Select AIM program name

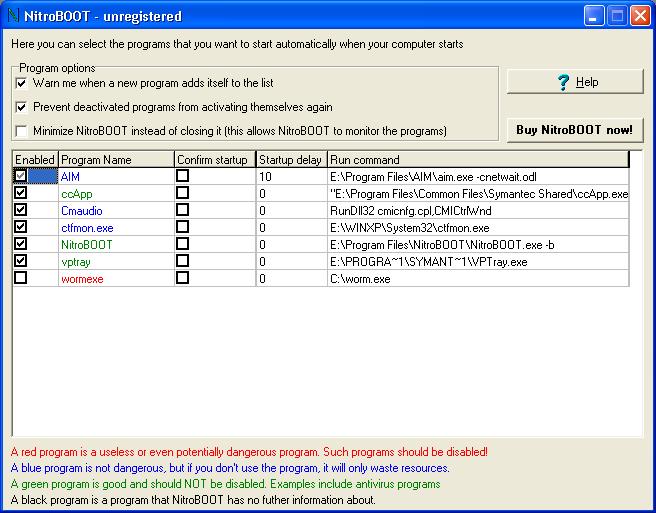70,177
